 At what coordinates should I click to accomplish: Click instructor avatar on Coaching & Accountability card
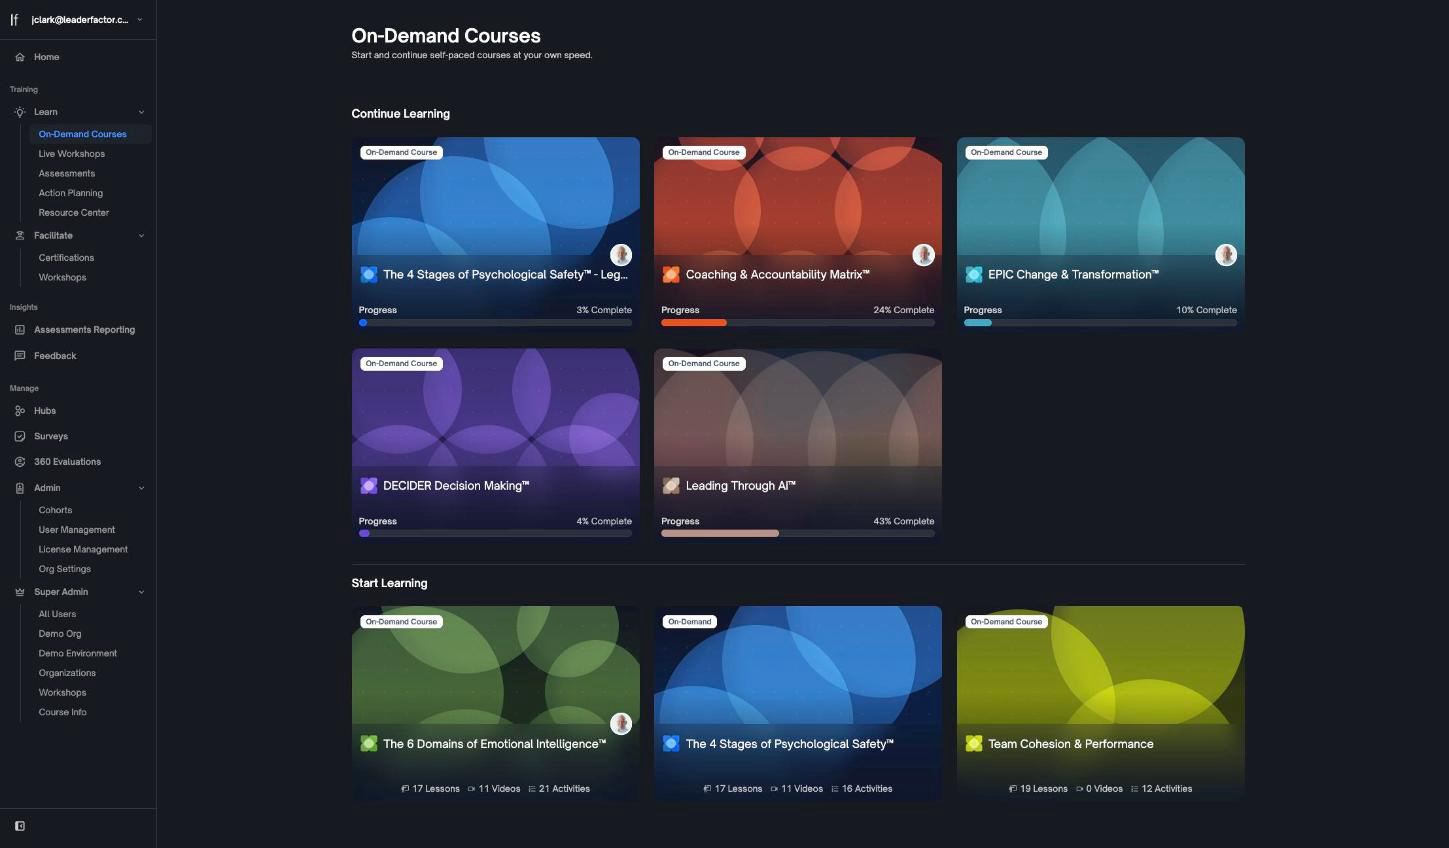[x=924, y=255]
